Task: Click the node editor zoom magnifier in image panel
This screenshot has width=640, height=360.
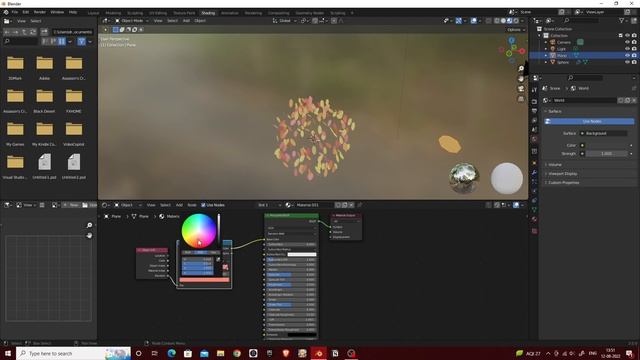Action: 89,225
